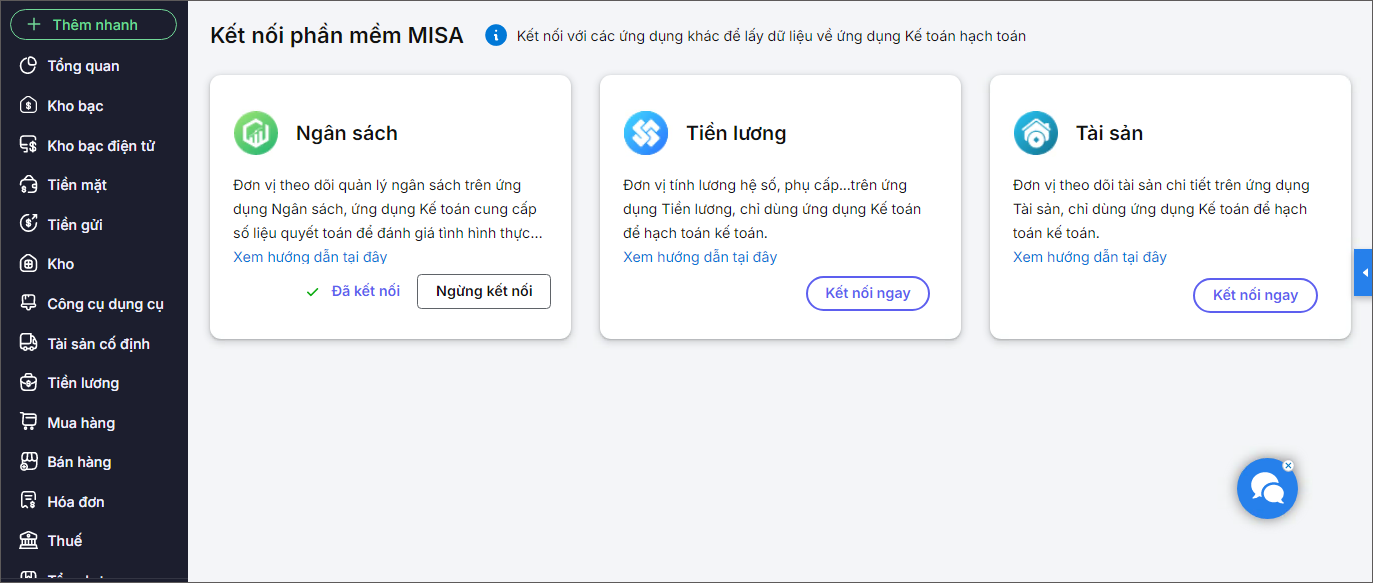
Task: Click the Tài sản app icon
Action: 1036,133
